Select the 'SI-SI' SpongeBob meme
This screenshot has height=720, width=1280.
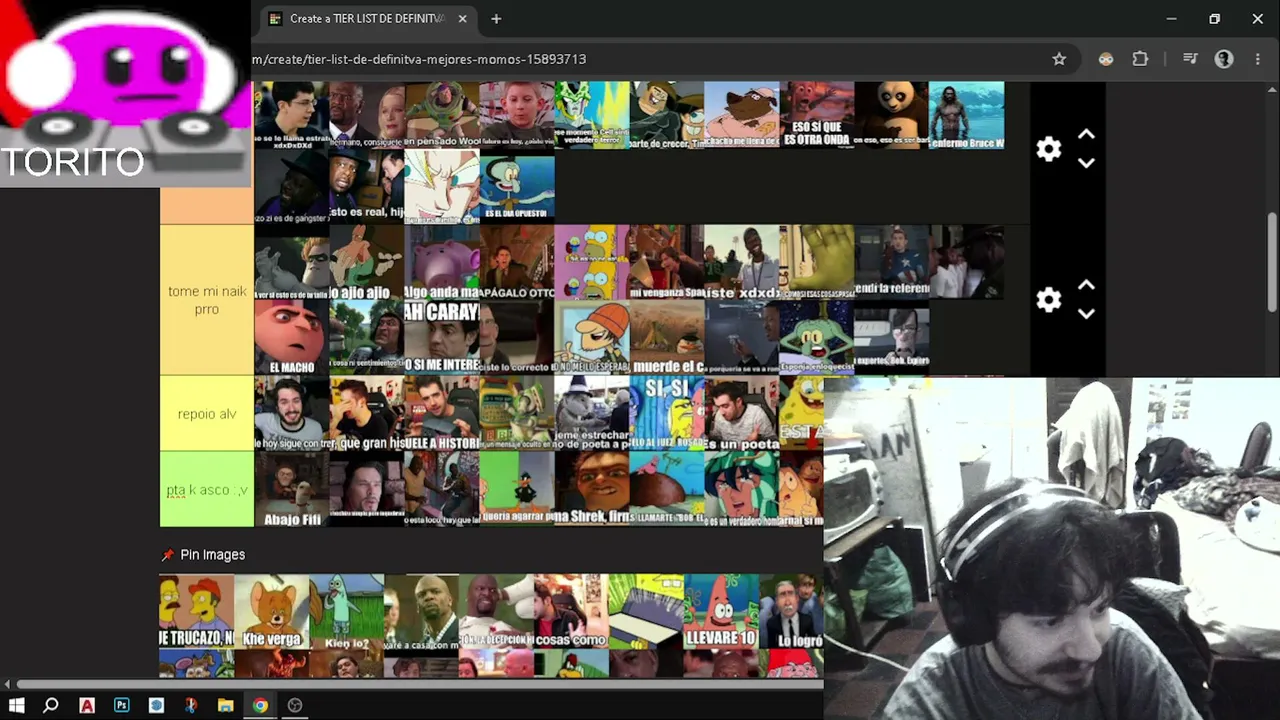pyautogui.click(x=667, y=414)
